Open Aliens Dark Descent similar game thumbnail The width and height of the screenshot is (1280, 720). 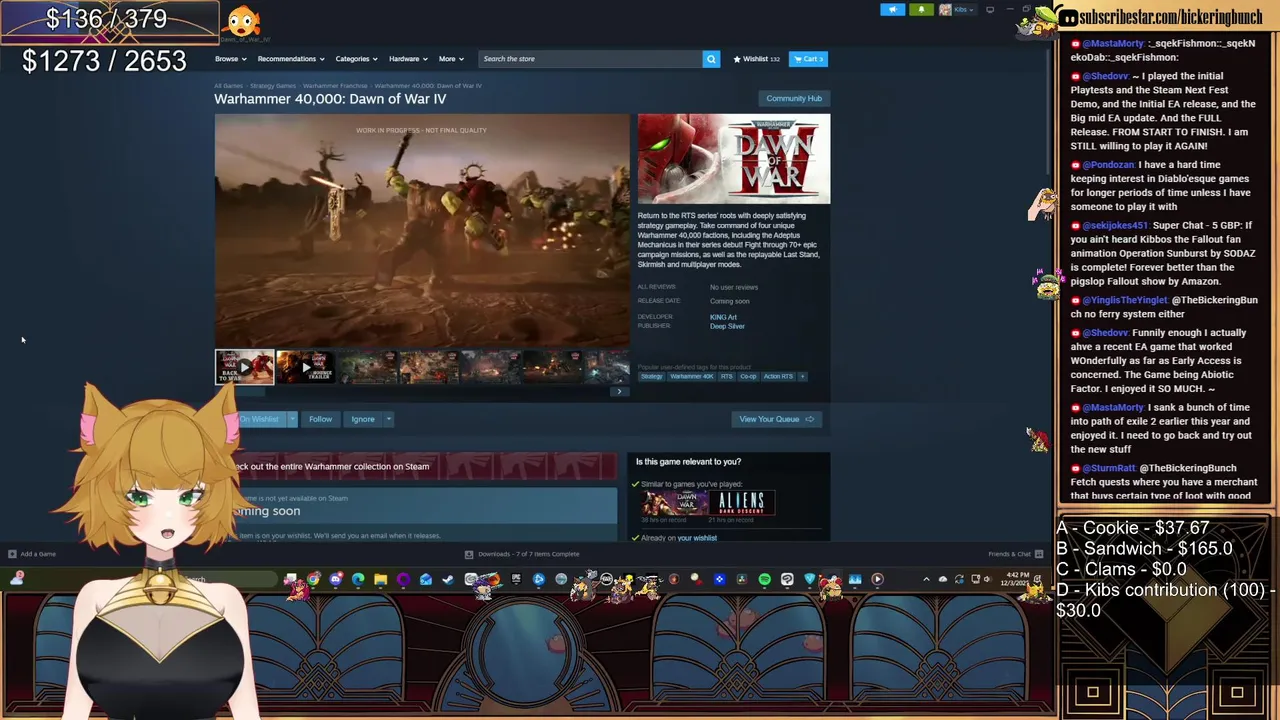[742, 502]
